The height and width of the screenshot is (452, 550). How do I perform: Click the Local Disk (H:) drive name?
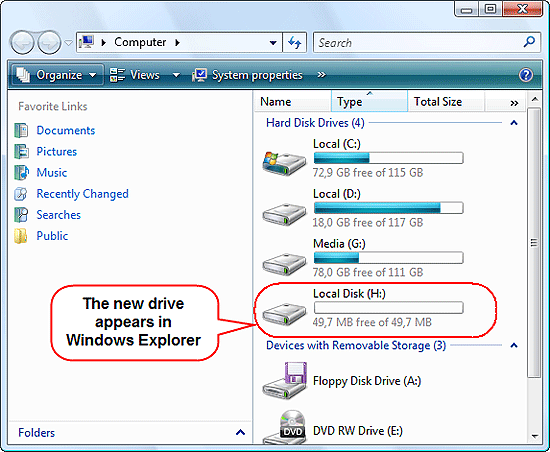tap(349, 294)
